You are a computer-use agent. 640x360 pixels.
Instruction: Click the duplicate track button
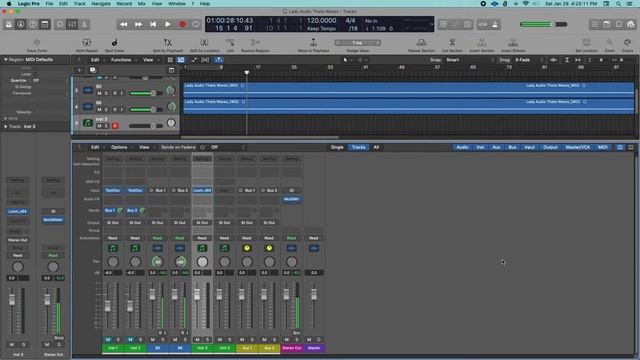tap(93, 70)
